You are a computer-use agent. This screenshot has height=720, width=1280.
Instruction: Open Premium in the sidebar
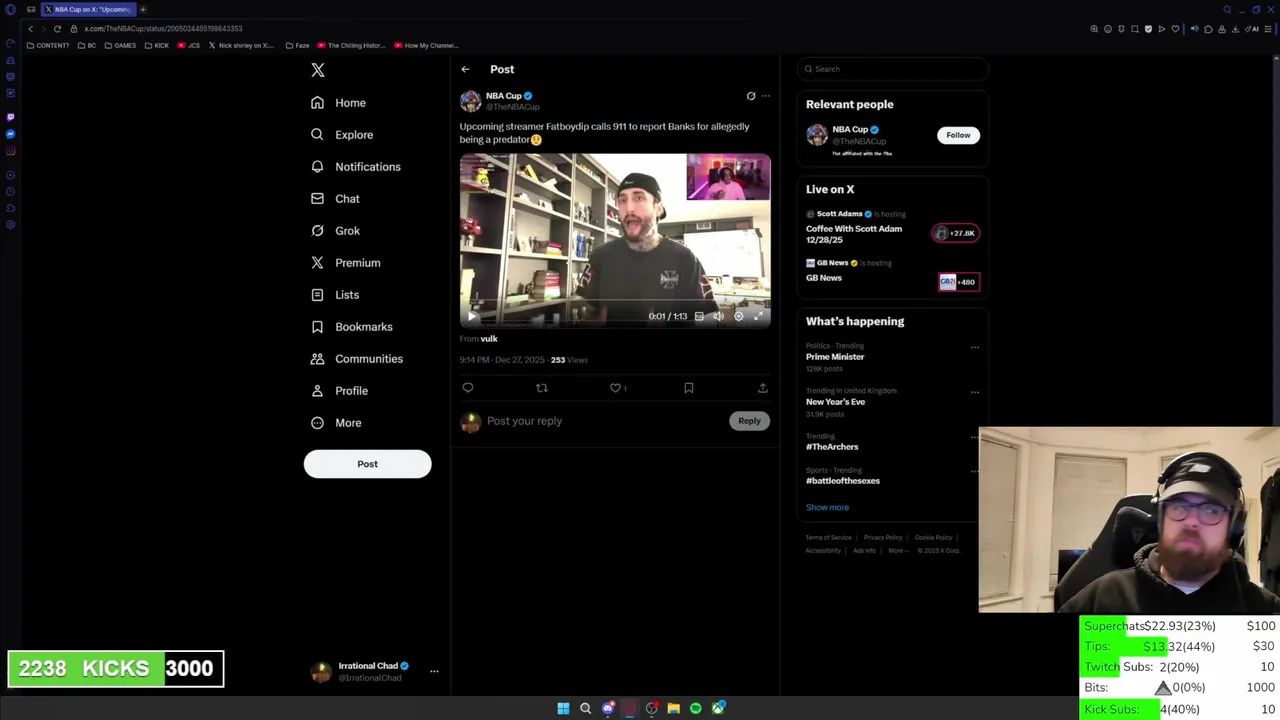click(x=345, y=263)
